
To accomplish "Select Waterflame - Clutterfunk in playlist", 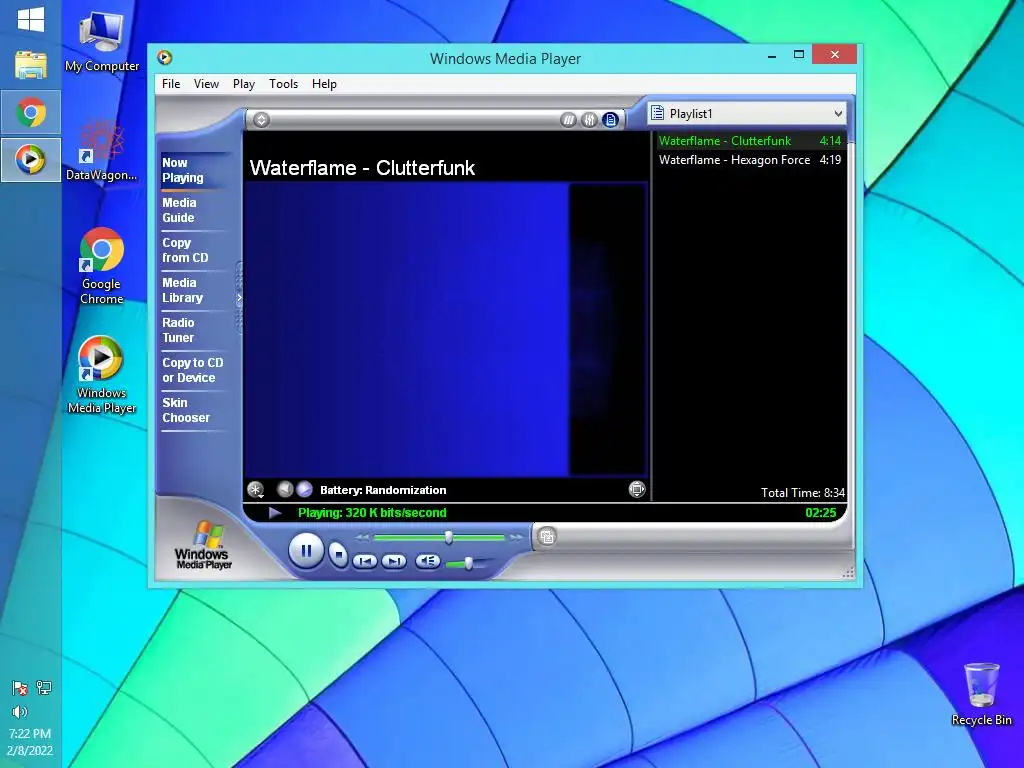I will coord(750,140).
